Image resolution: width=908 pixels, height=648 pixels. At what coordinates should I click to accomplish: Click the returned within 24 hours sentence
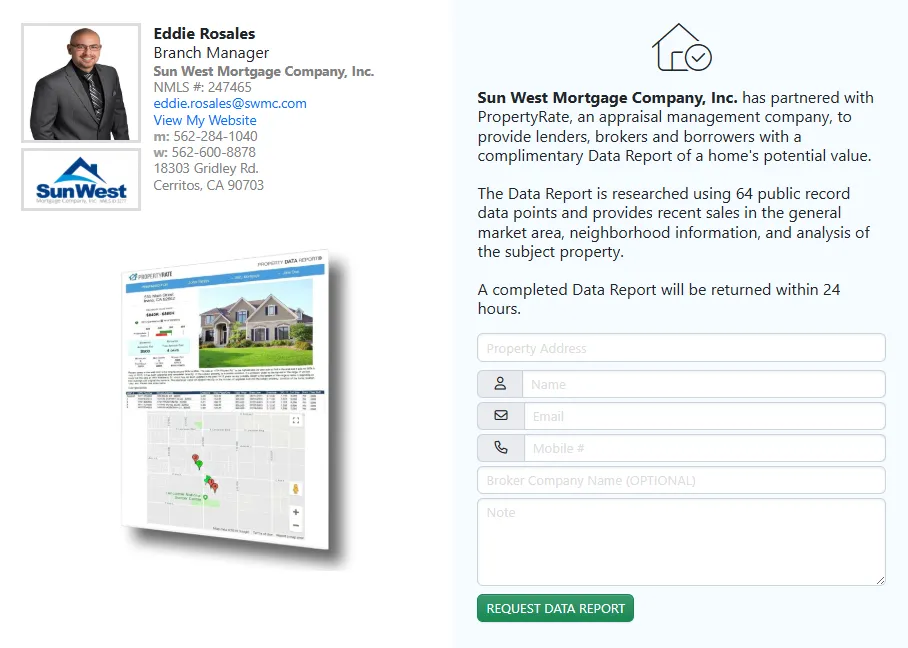pyautogui.click(x=659, y=299)
